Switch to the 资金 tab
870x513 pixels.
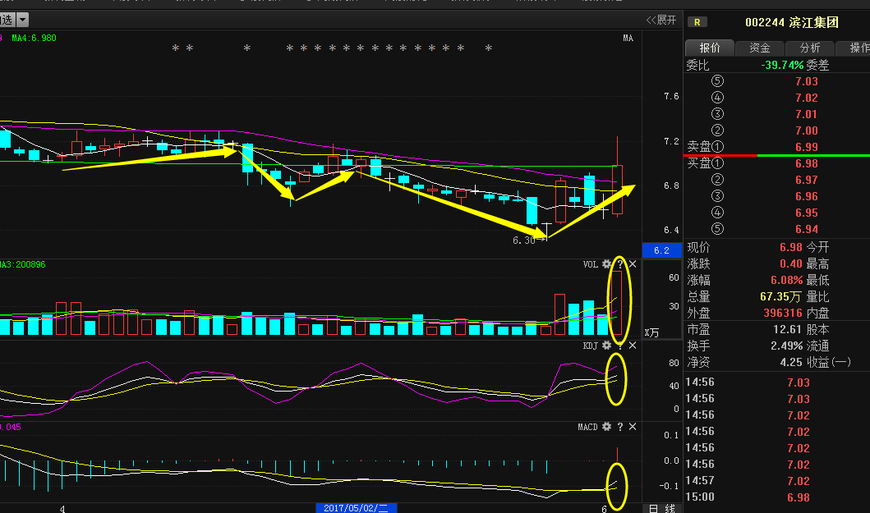tap(760, 48)
